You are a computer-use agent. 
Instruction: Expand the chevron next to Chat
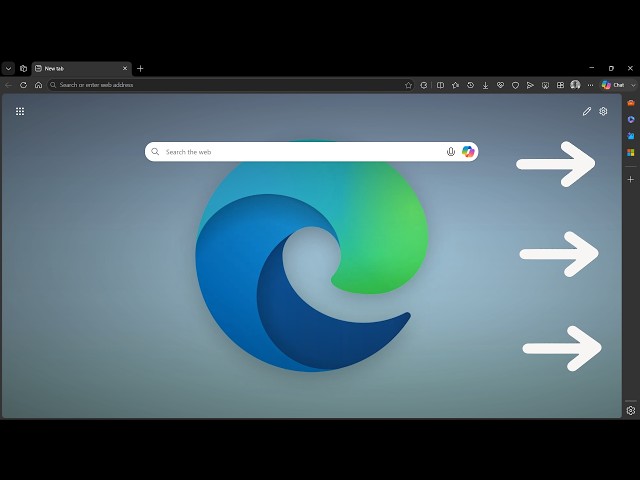[x=633, y=85]
